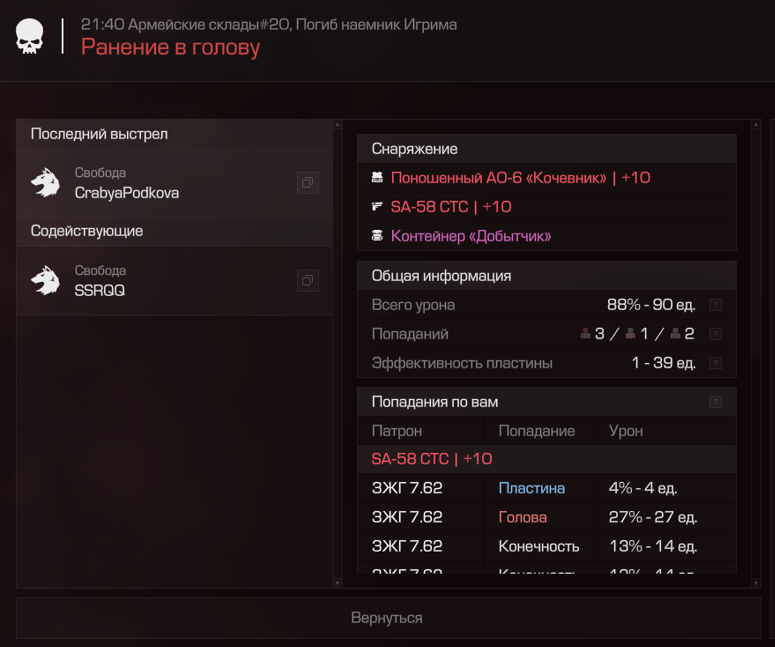775x647 pixels.
Task: Click wolf faction icon beside CrabyaPodkova
Action: coord(45,183)
